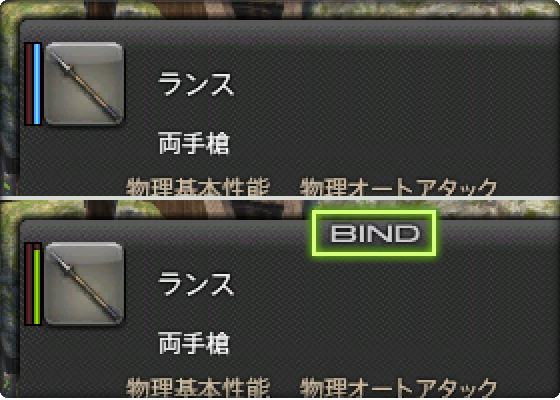Open 物理基本性能 tag in bottom panel
The image size is (560, 400).
point(198,386)
